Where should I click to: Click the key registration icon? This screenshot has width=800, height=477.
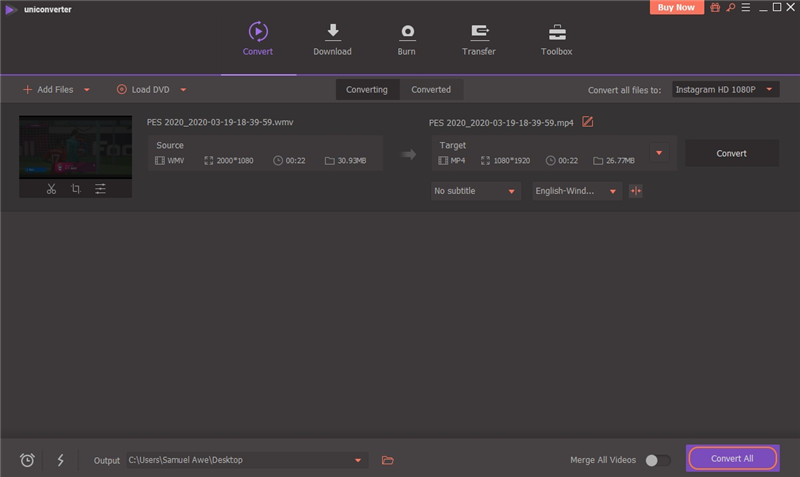pos(731,7)
